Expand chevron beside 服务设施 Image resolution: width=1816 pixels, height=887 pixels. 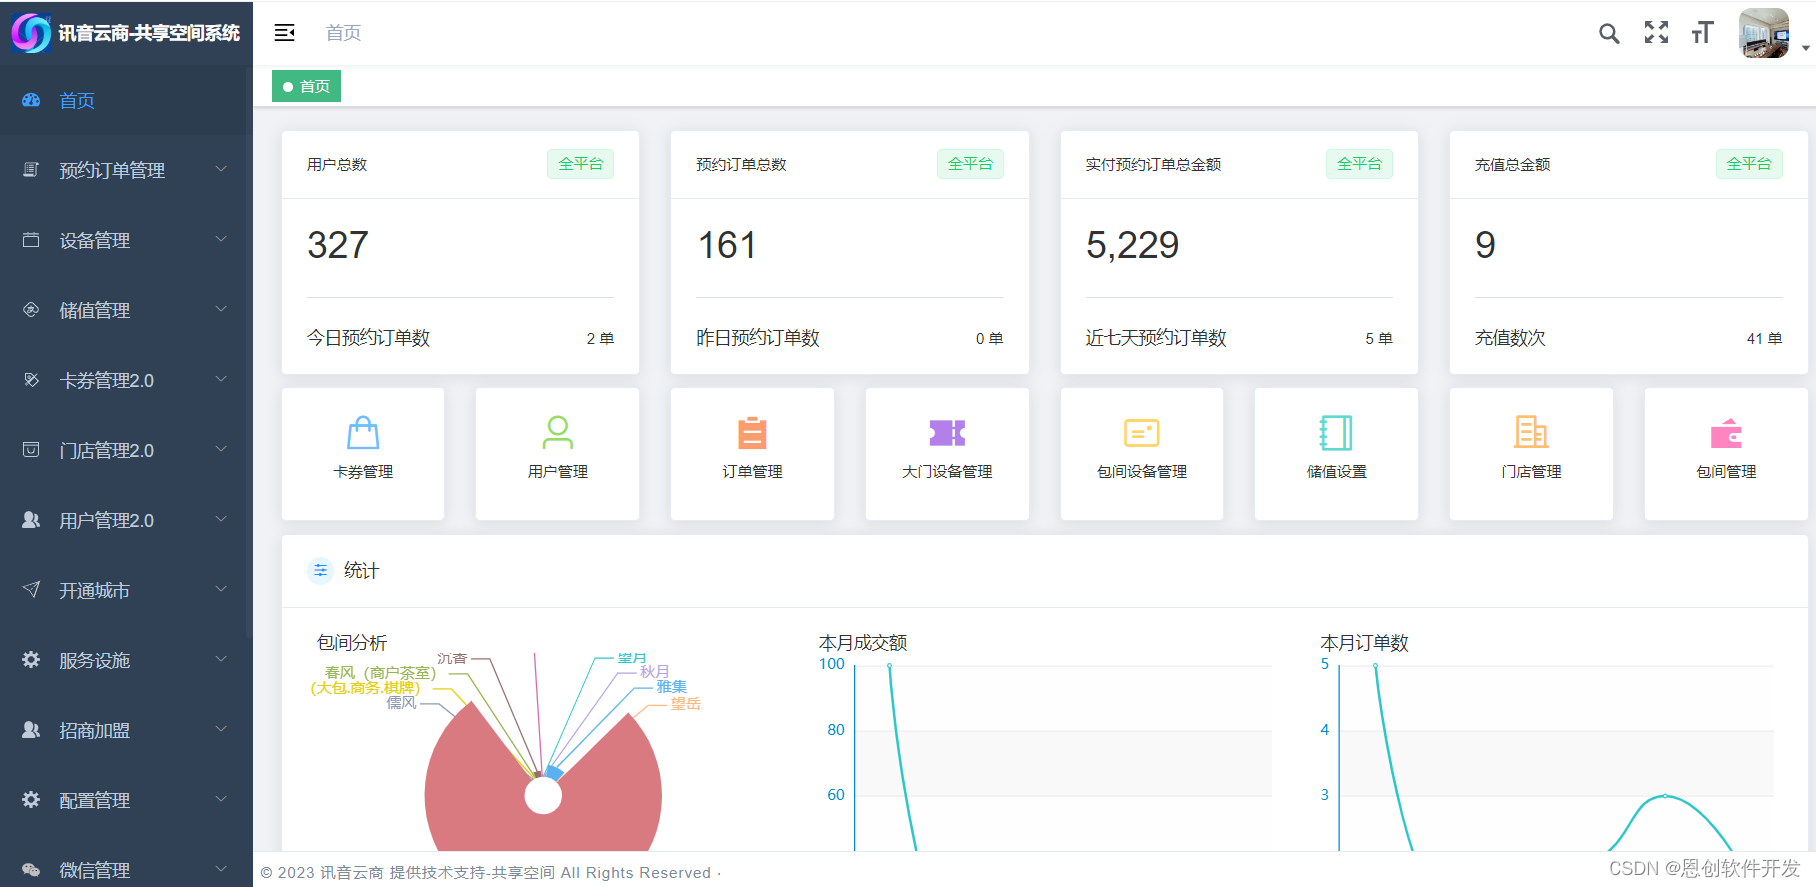[221, 659]
